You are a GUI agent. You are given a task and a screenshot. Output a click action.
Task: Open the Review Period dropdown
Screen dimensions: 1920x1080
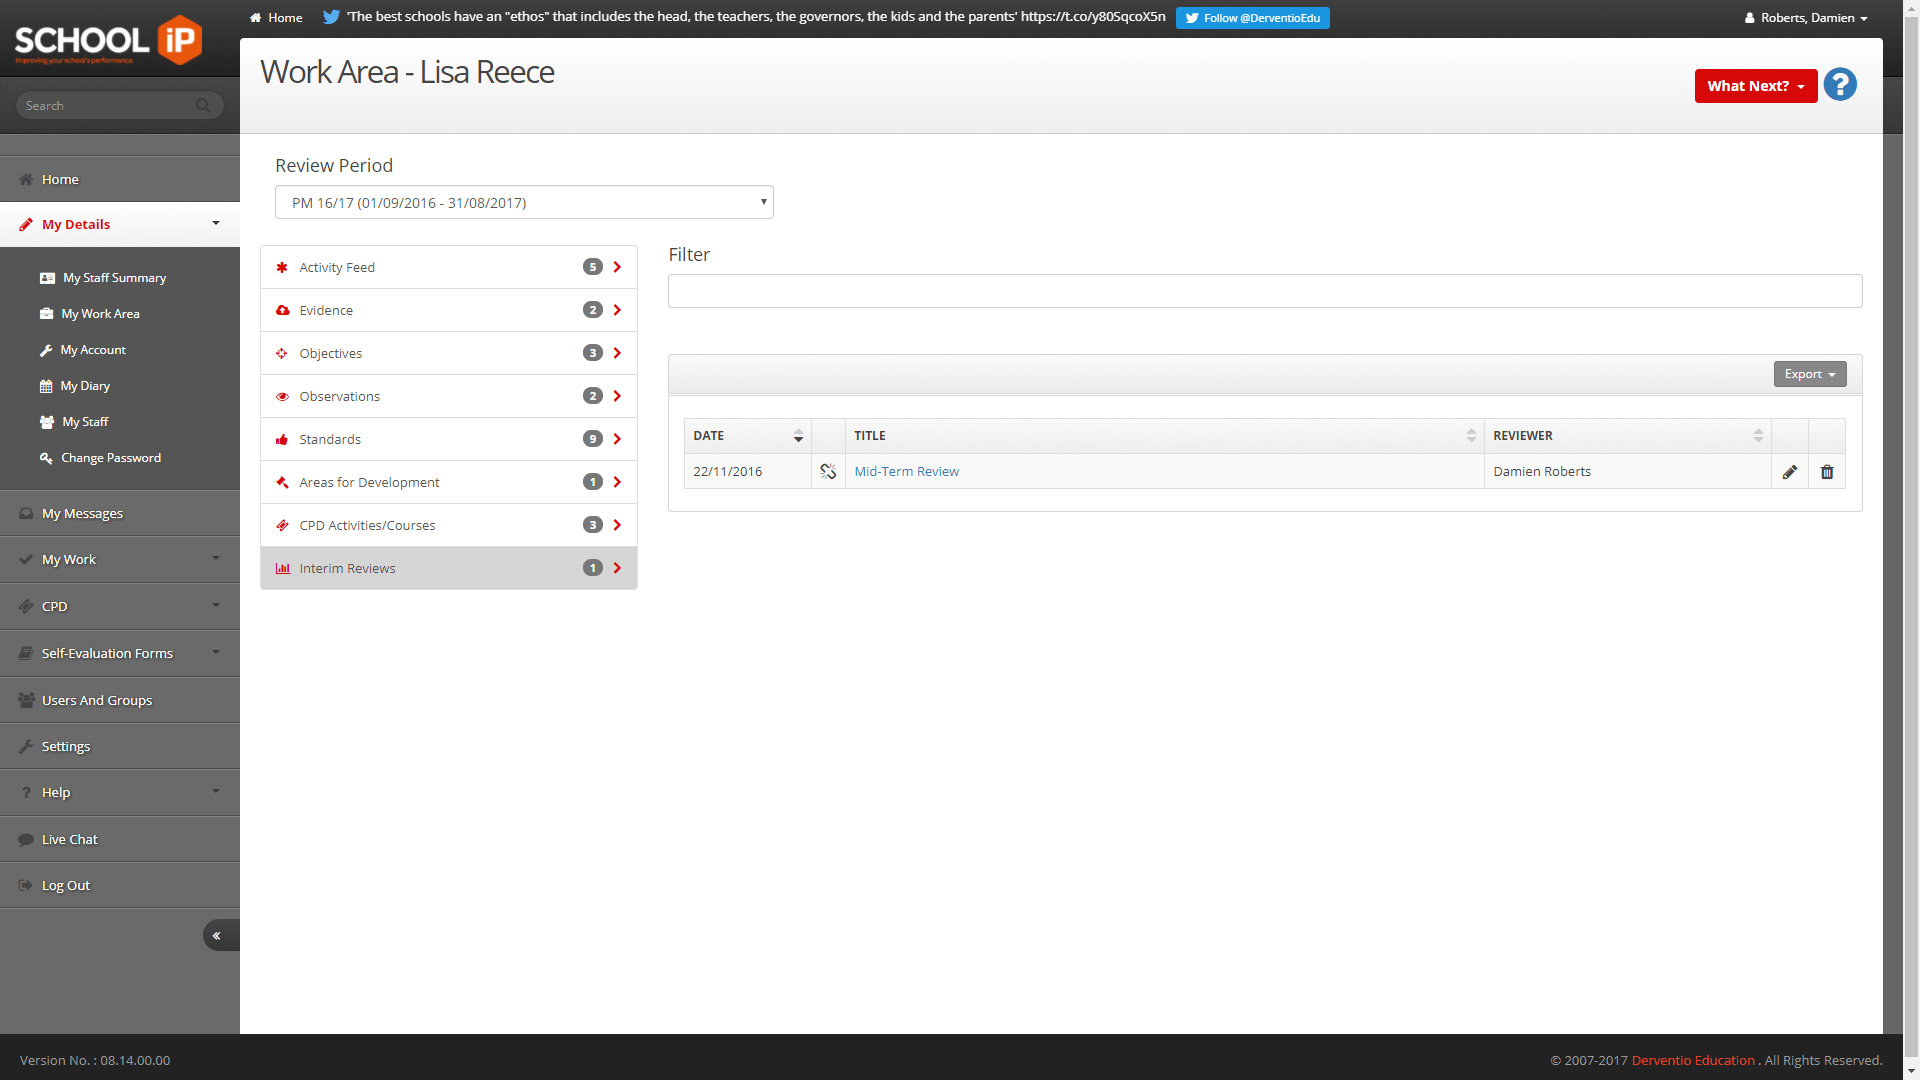click(524, 202)
